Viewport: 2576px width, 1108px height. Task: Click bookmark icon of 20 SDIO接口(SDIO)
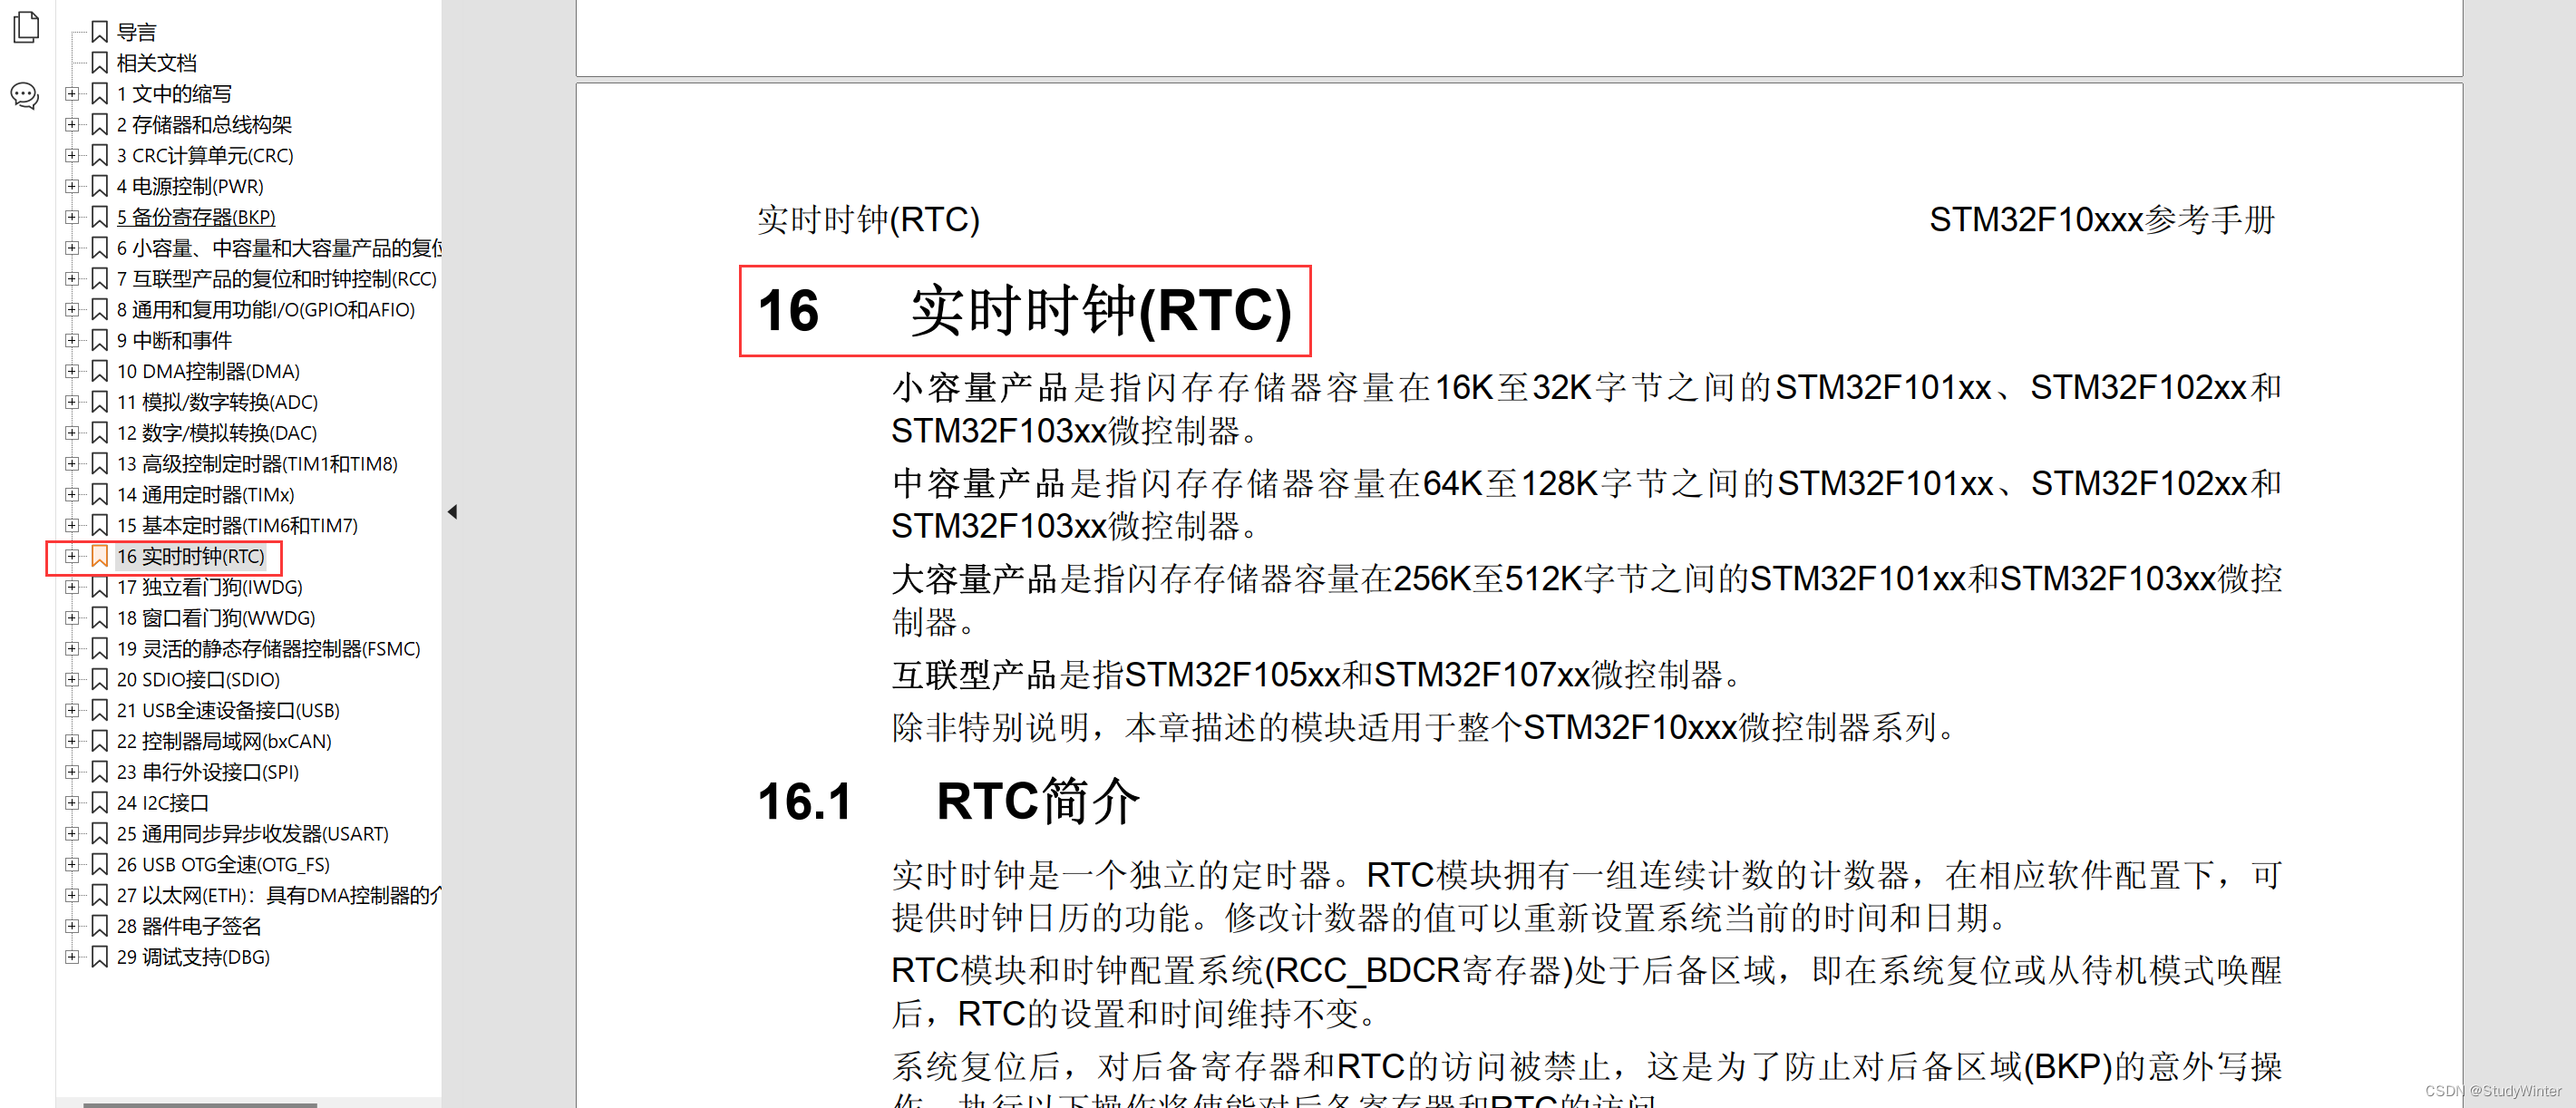(x=99, y=679)
